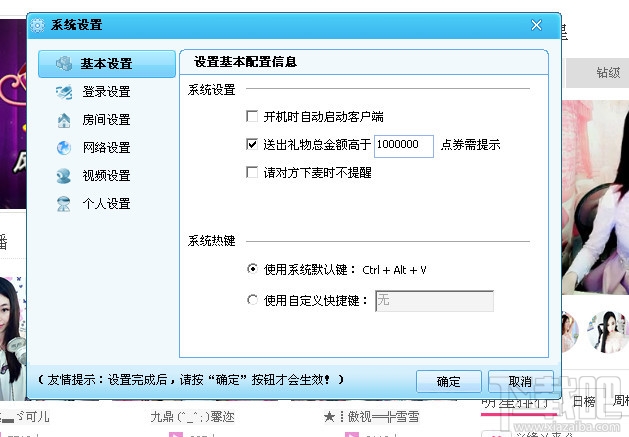Open the 基本设置 tab
The width and height of the screenshot is (629, 437).
107,64
